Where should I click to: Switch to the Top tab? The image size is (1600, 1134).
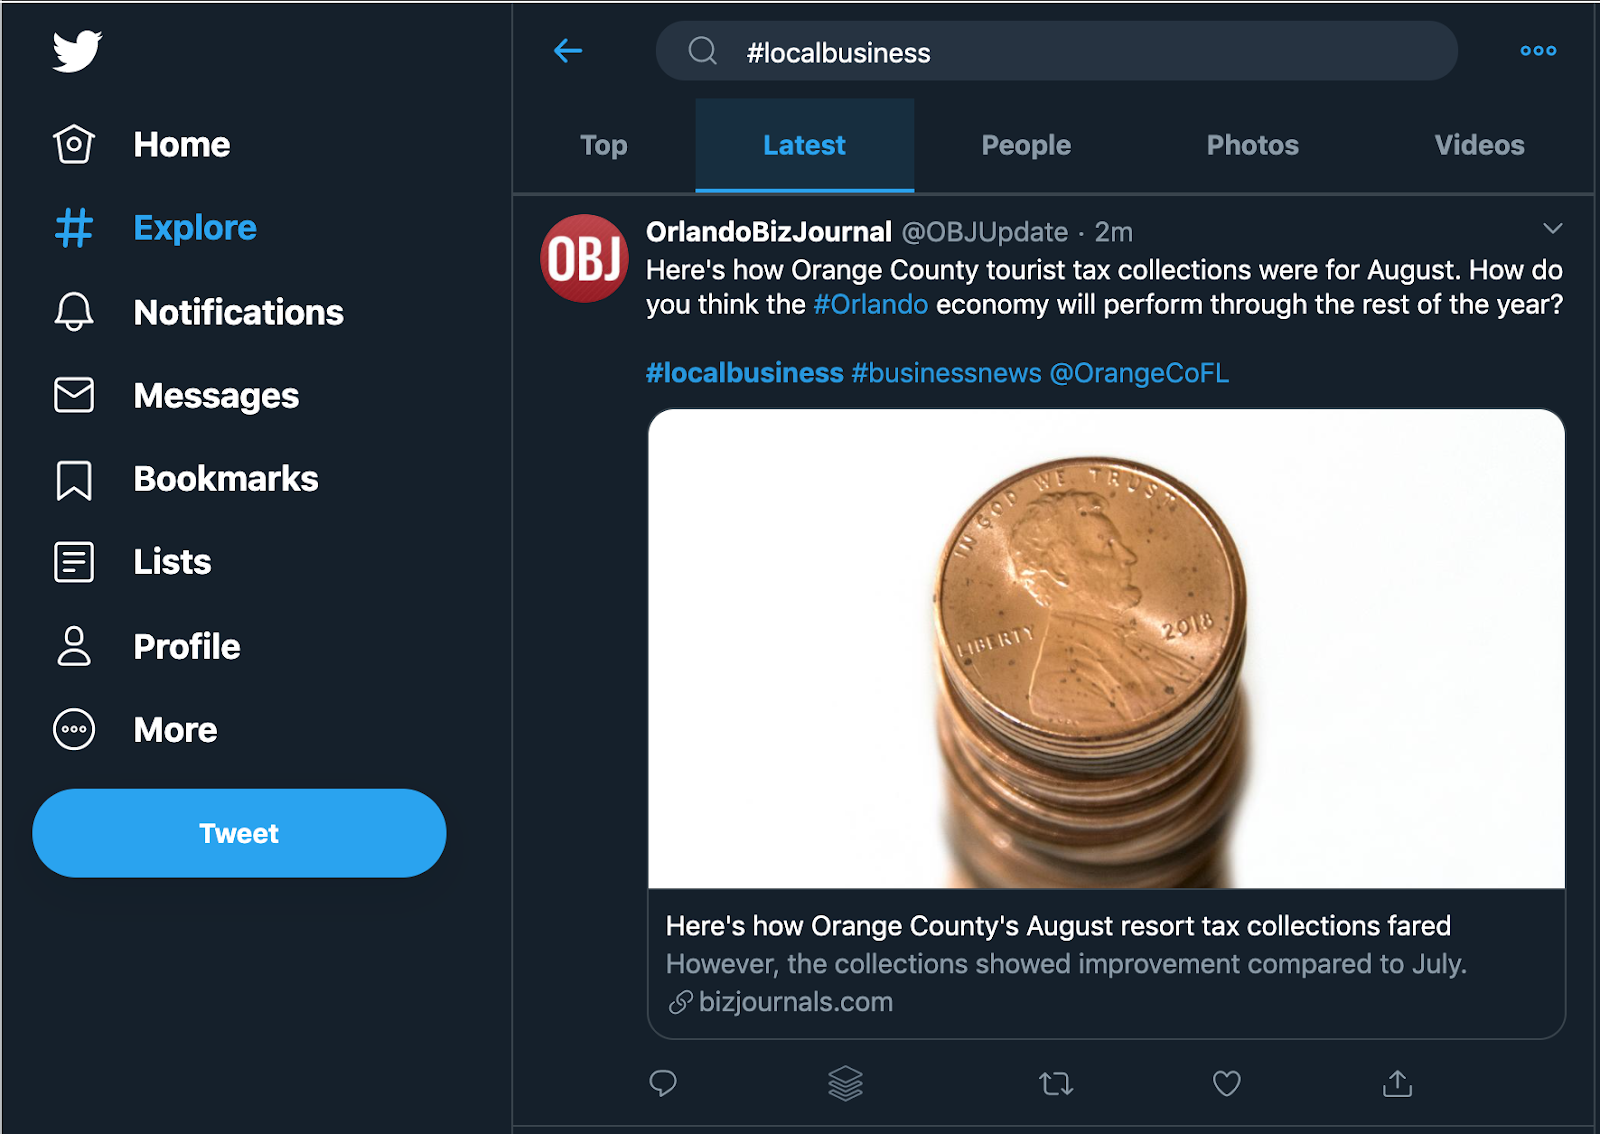click(x=604, y=146)
